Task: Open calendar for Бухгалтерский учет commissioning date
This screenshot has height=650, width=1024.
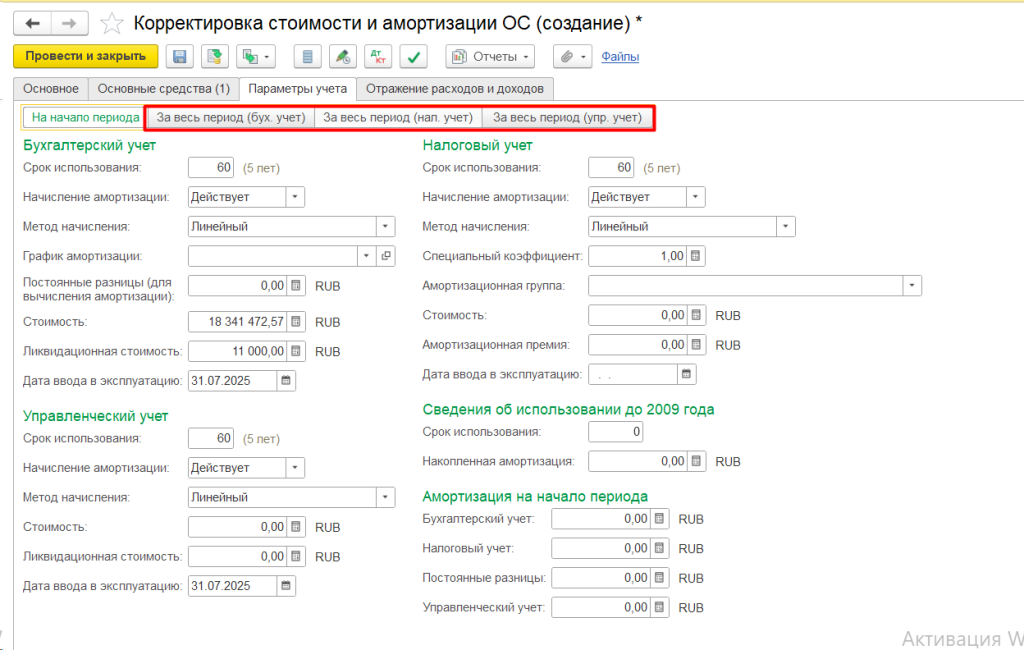Action: 287,381
